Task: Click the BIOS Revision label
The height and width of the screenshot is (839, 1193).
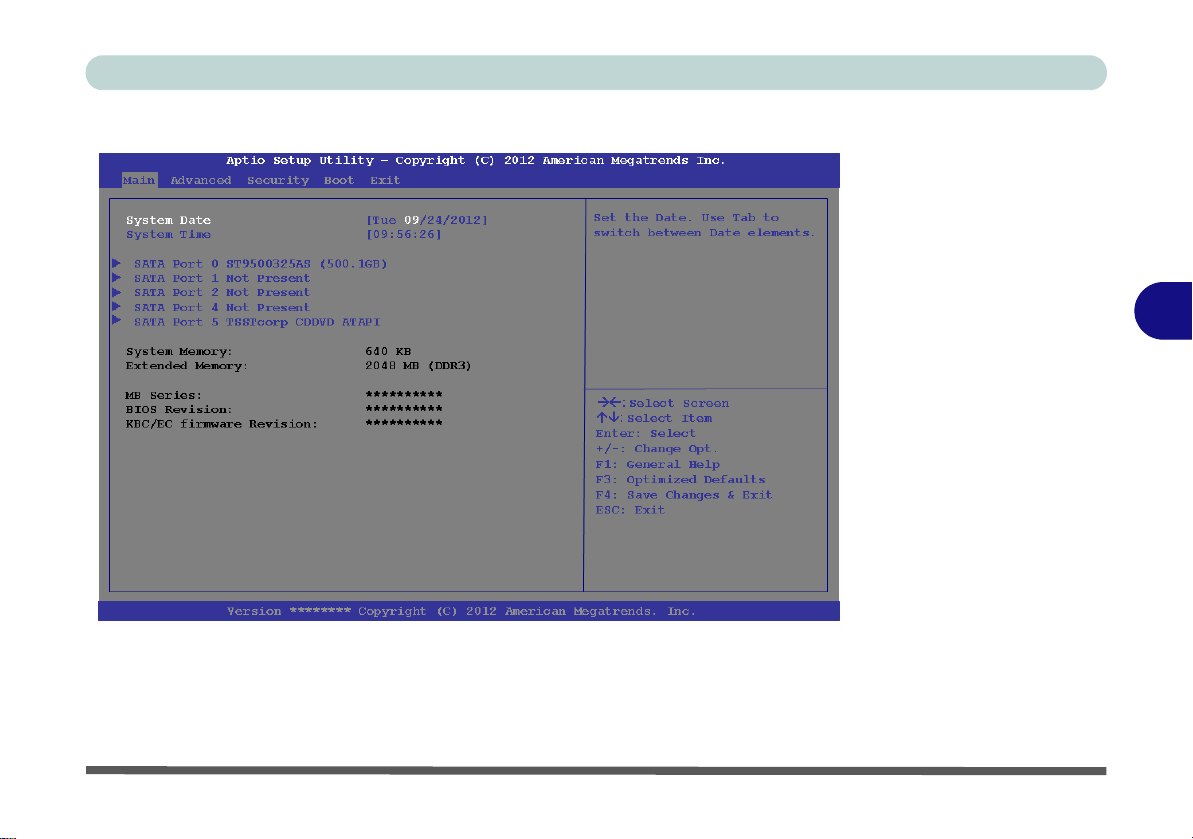Action: 179,409
